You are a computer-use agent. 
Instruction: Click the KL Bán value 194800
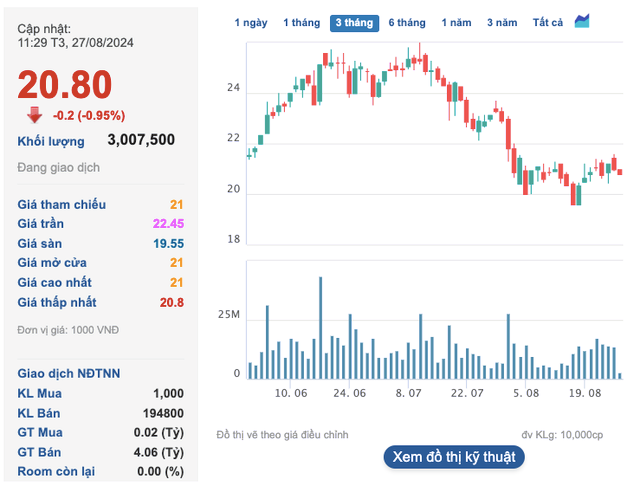pos(160,413)
